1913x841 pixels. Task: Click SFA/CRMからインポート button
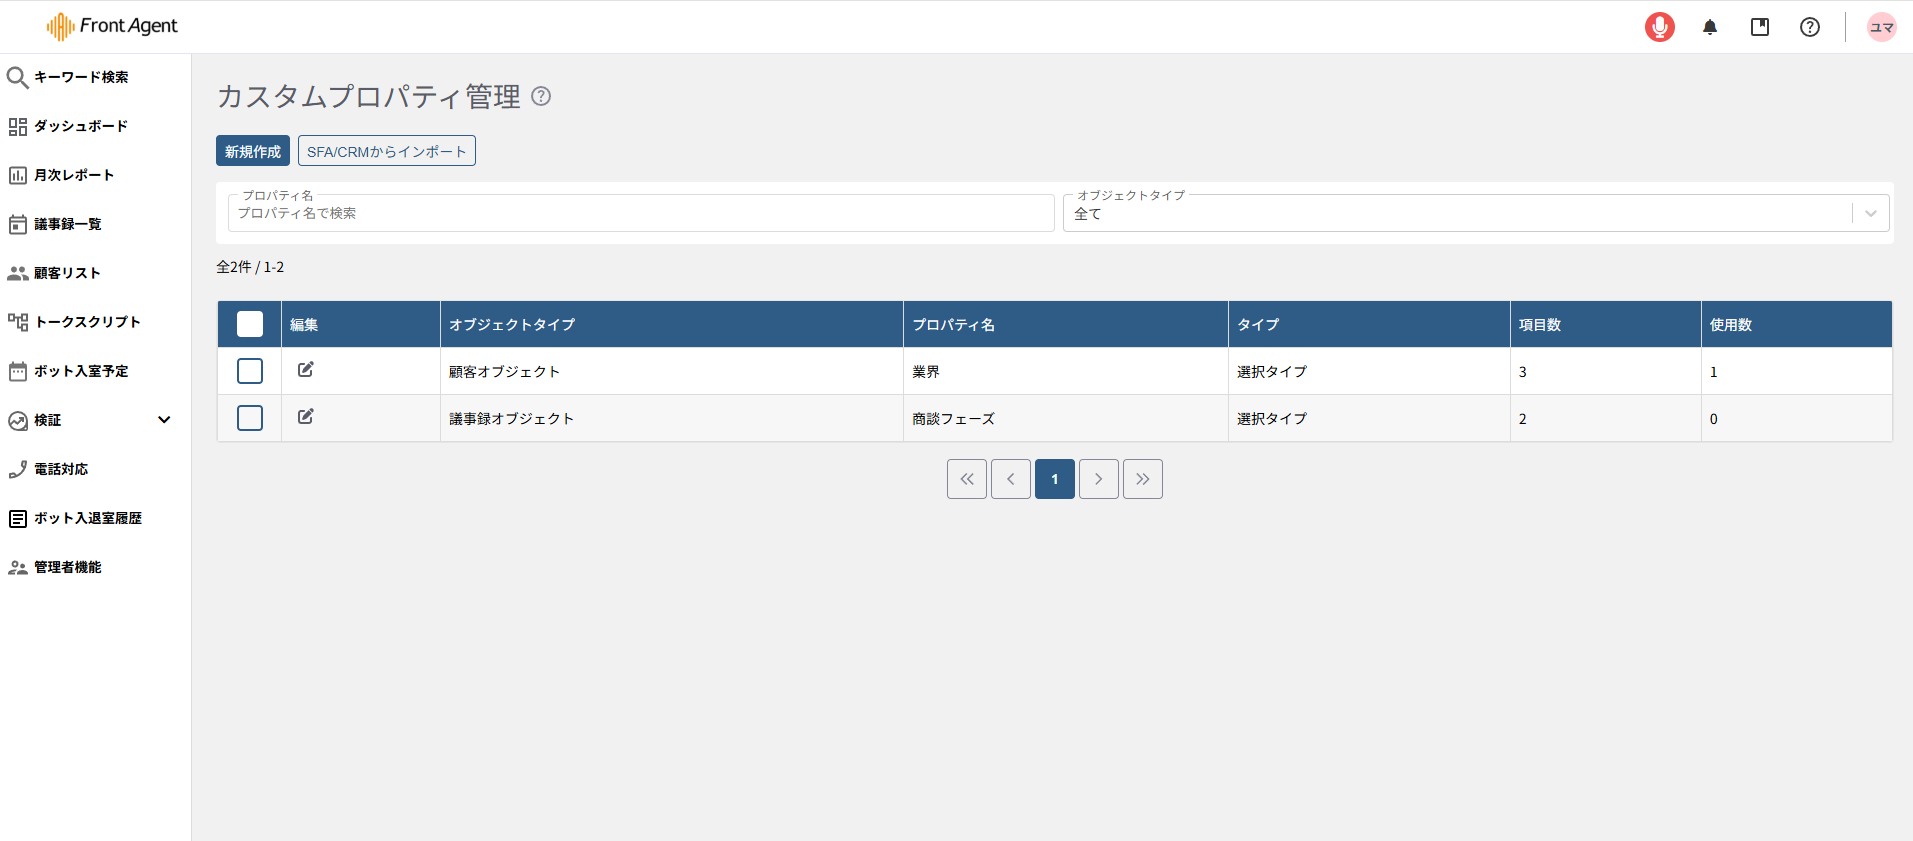(x=386, y=151)
